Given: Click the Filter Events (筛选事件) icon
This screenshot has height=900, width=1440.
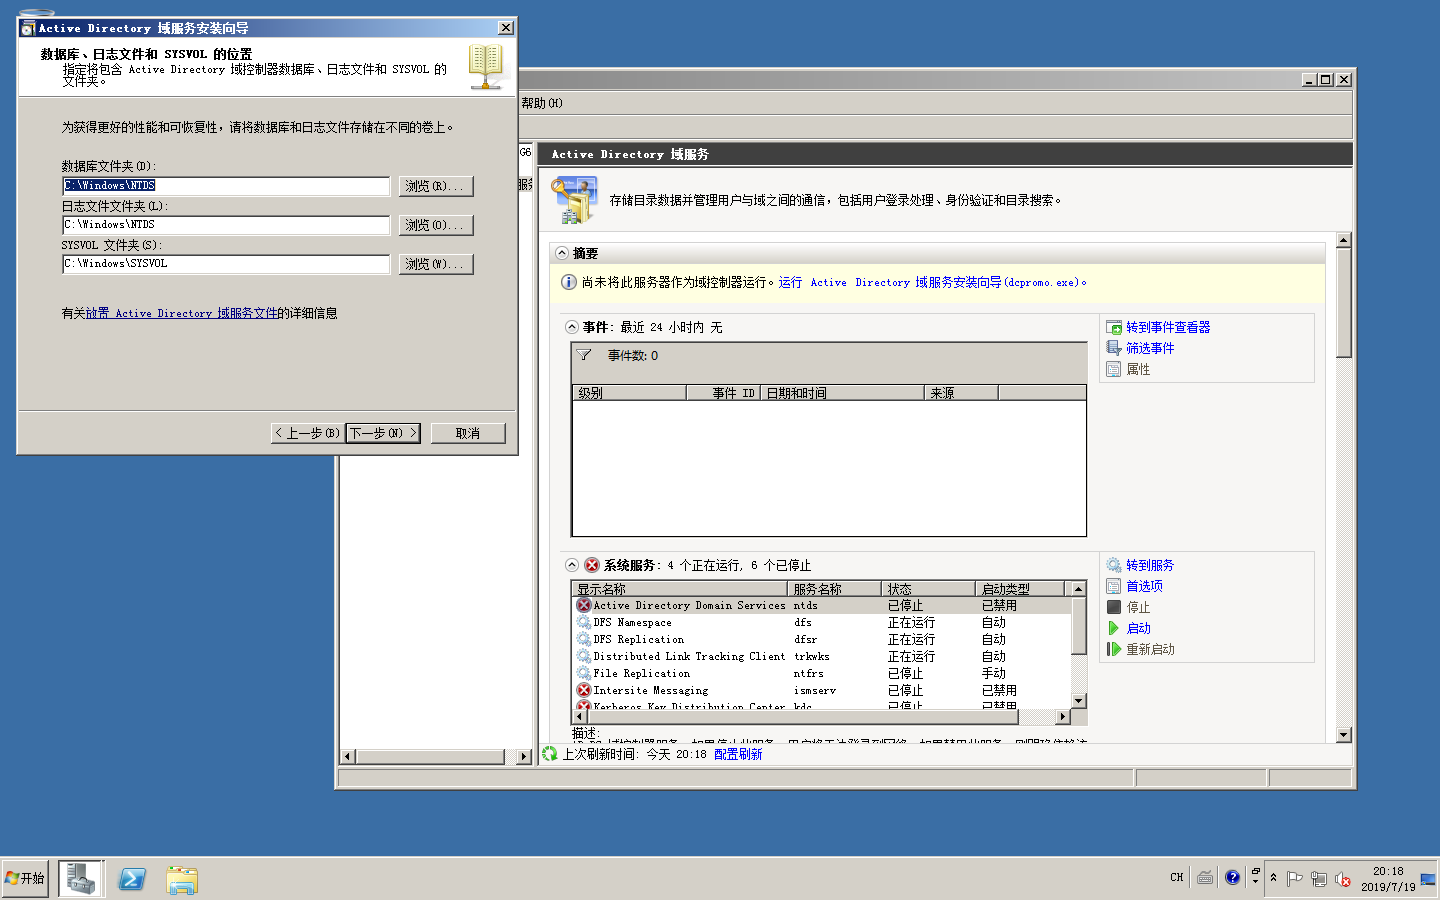Looking at the screenshot, I should click(1114, 348).
